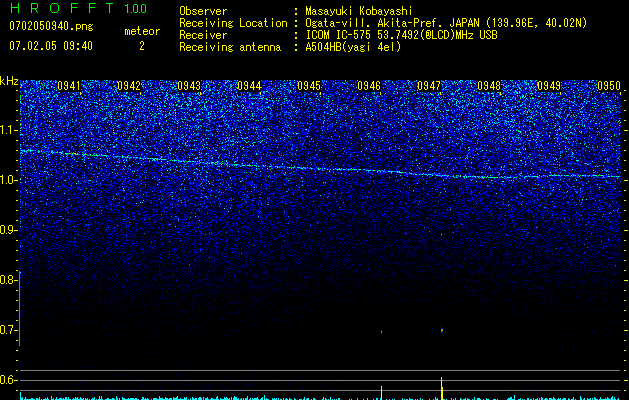Click the 0.9 kHz axis label

click(8, 230)
